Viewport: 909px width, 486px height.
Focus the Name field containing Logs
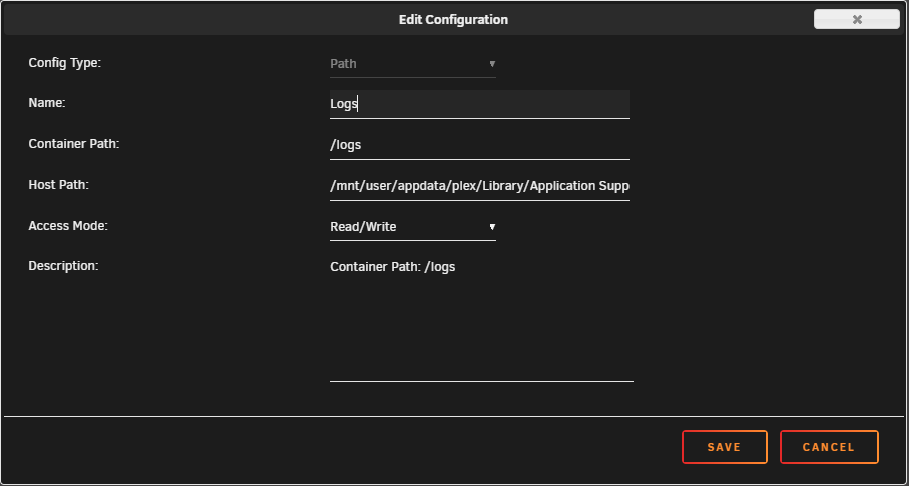click(x=479, y=104)
